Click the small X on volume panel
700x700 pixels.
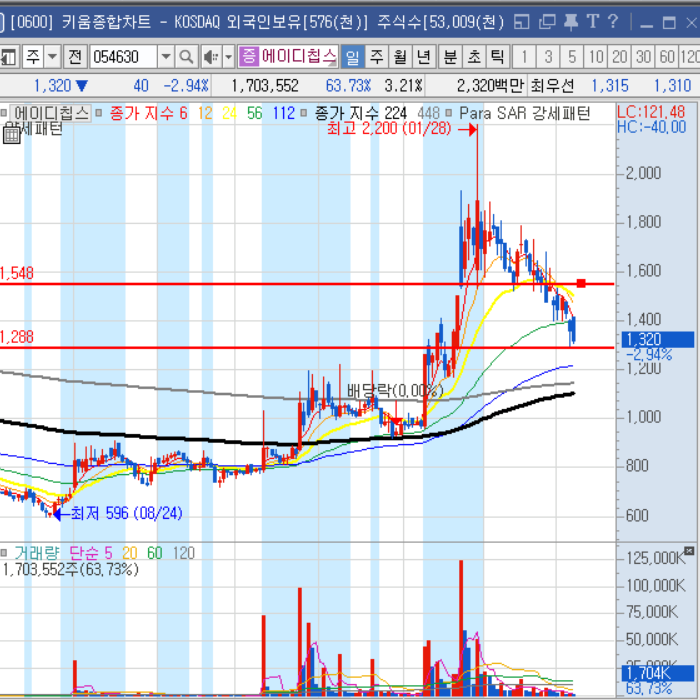point(689,550)
